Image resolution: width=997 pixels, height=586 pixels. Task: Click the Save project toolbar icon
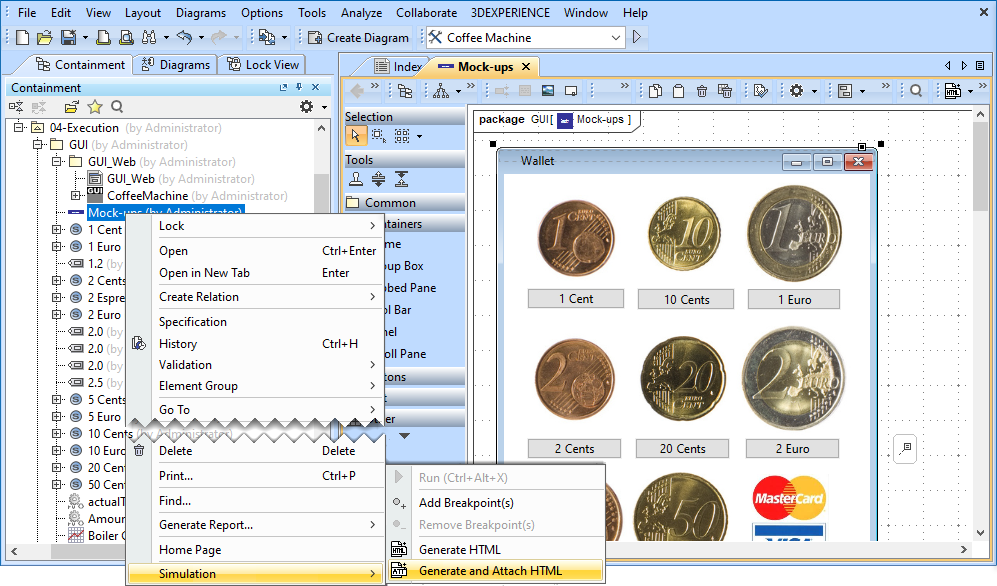[68, 37]
